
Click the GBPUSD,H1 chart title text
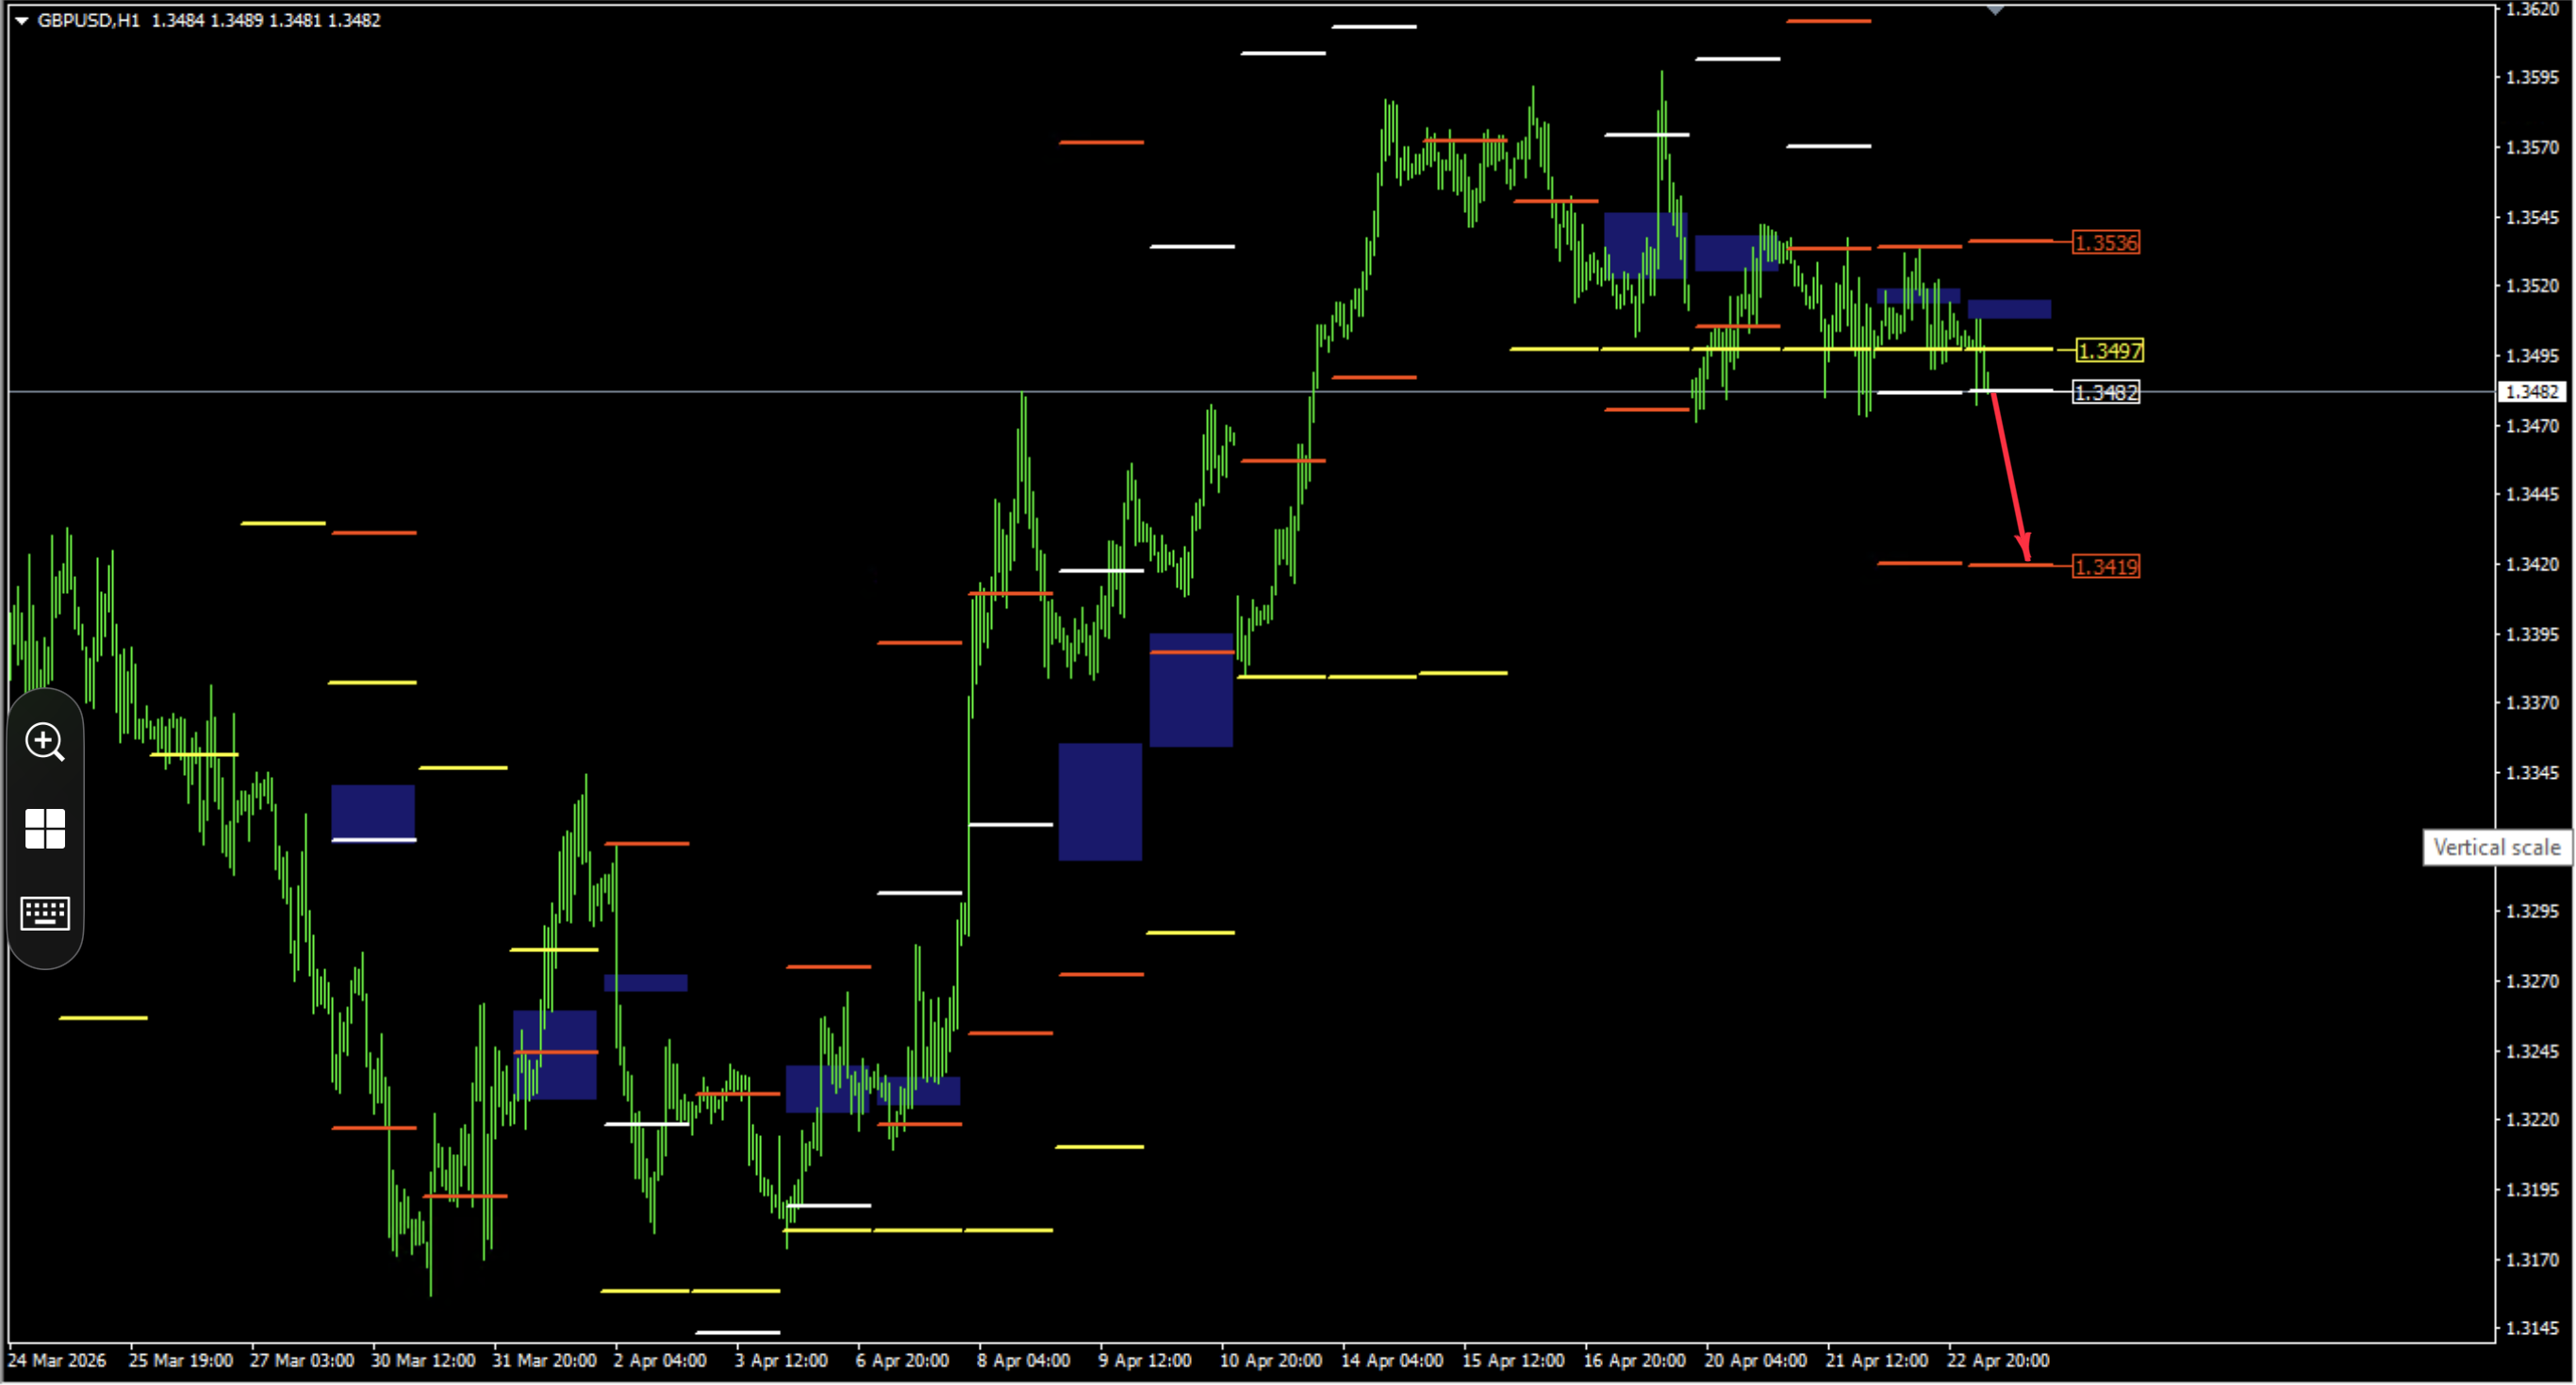point(88,21)
